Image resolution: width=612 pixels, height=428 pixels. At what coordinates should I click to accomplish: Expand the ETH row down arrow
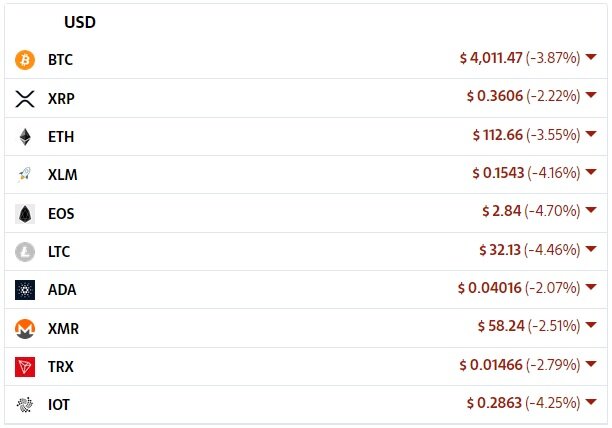(x=591, y=134)
